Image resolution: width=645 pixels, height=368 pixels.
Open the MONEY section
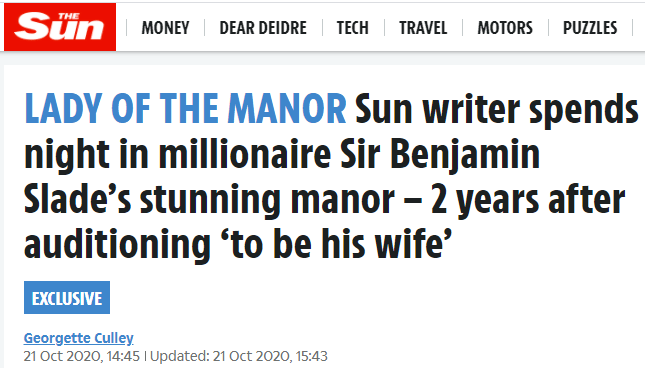tap(165, 28)
